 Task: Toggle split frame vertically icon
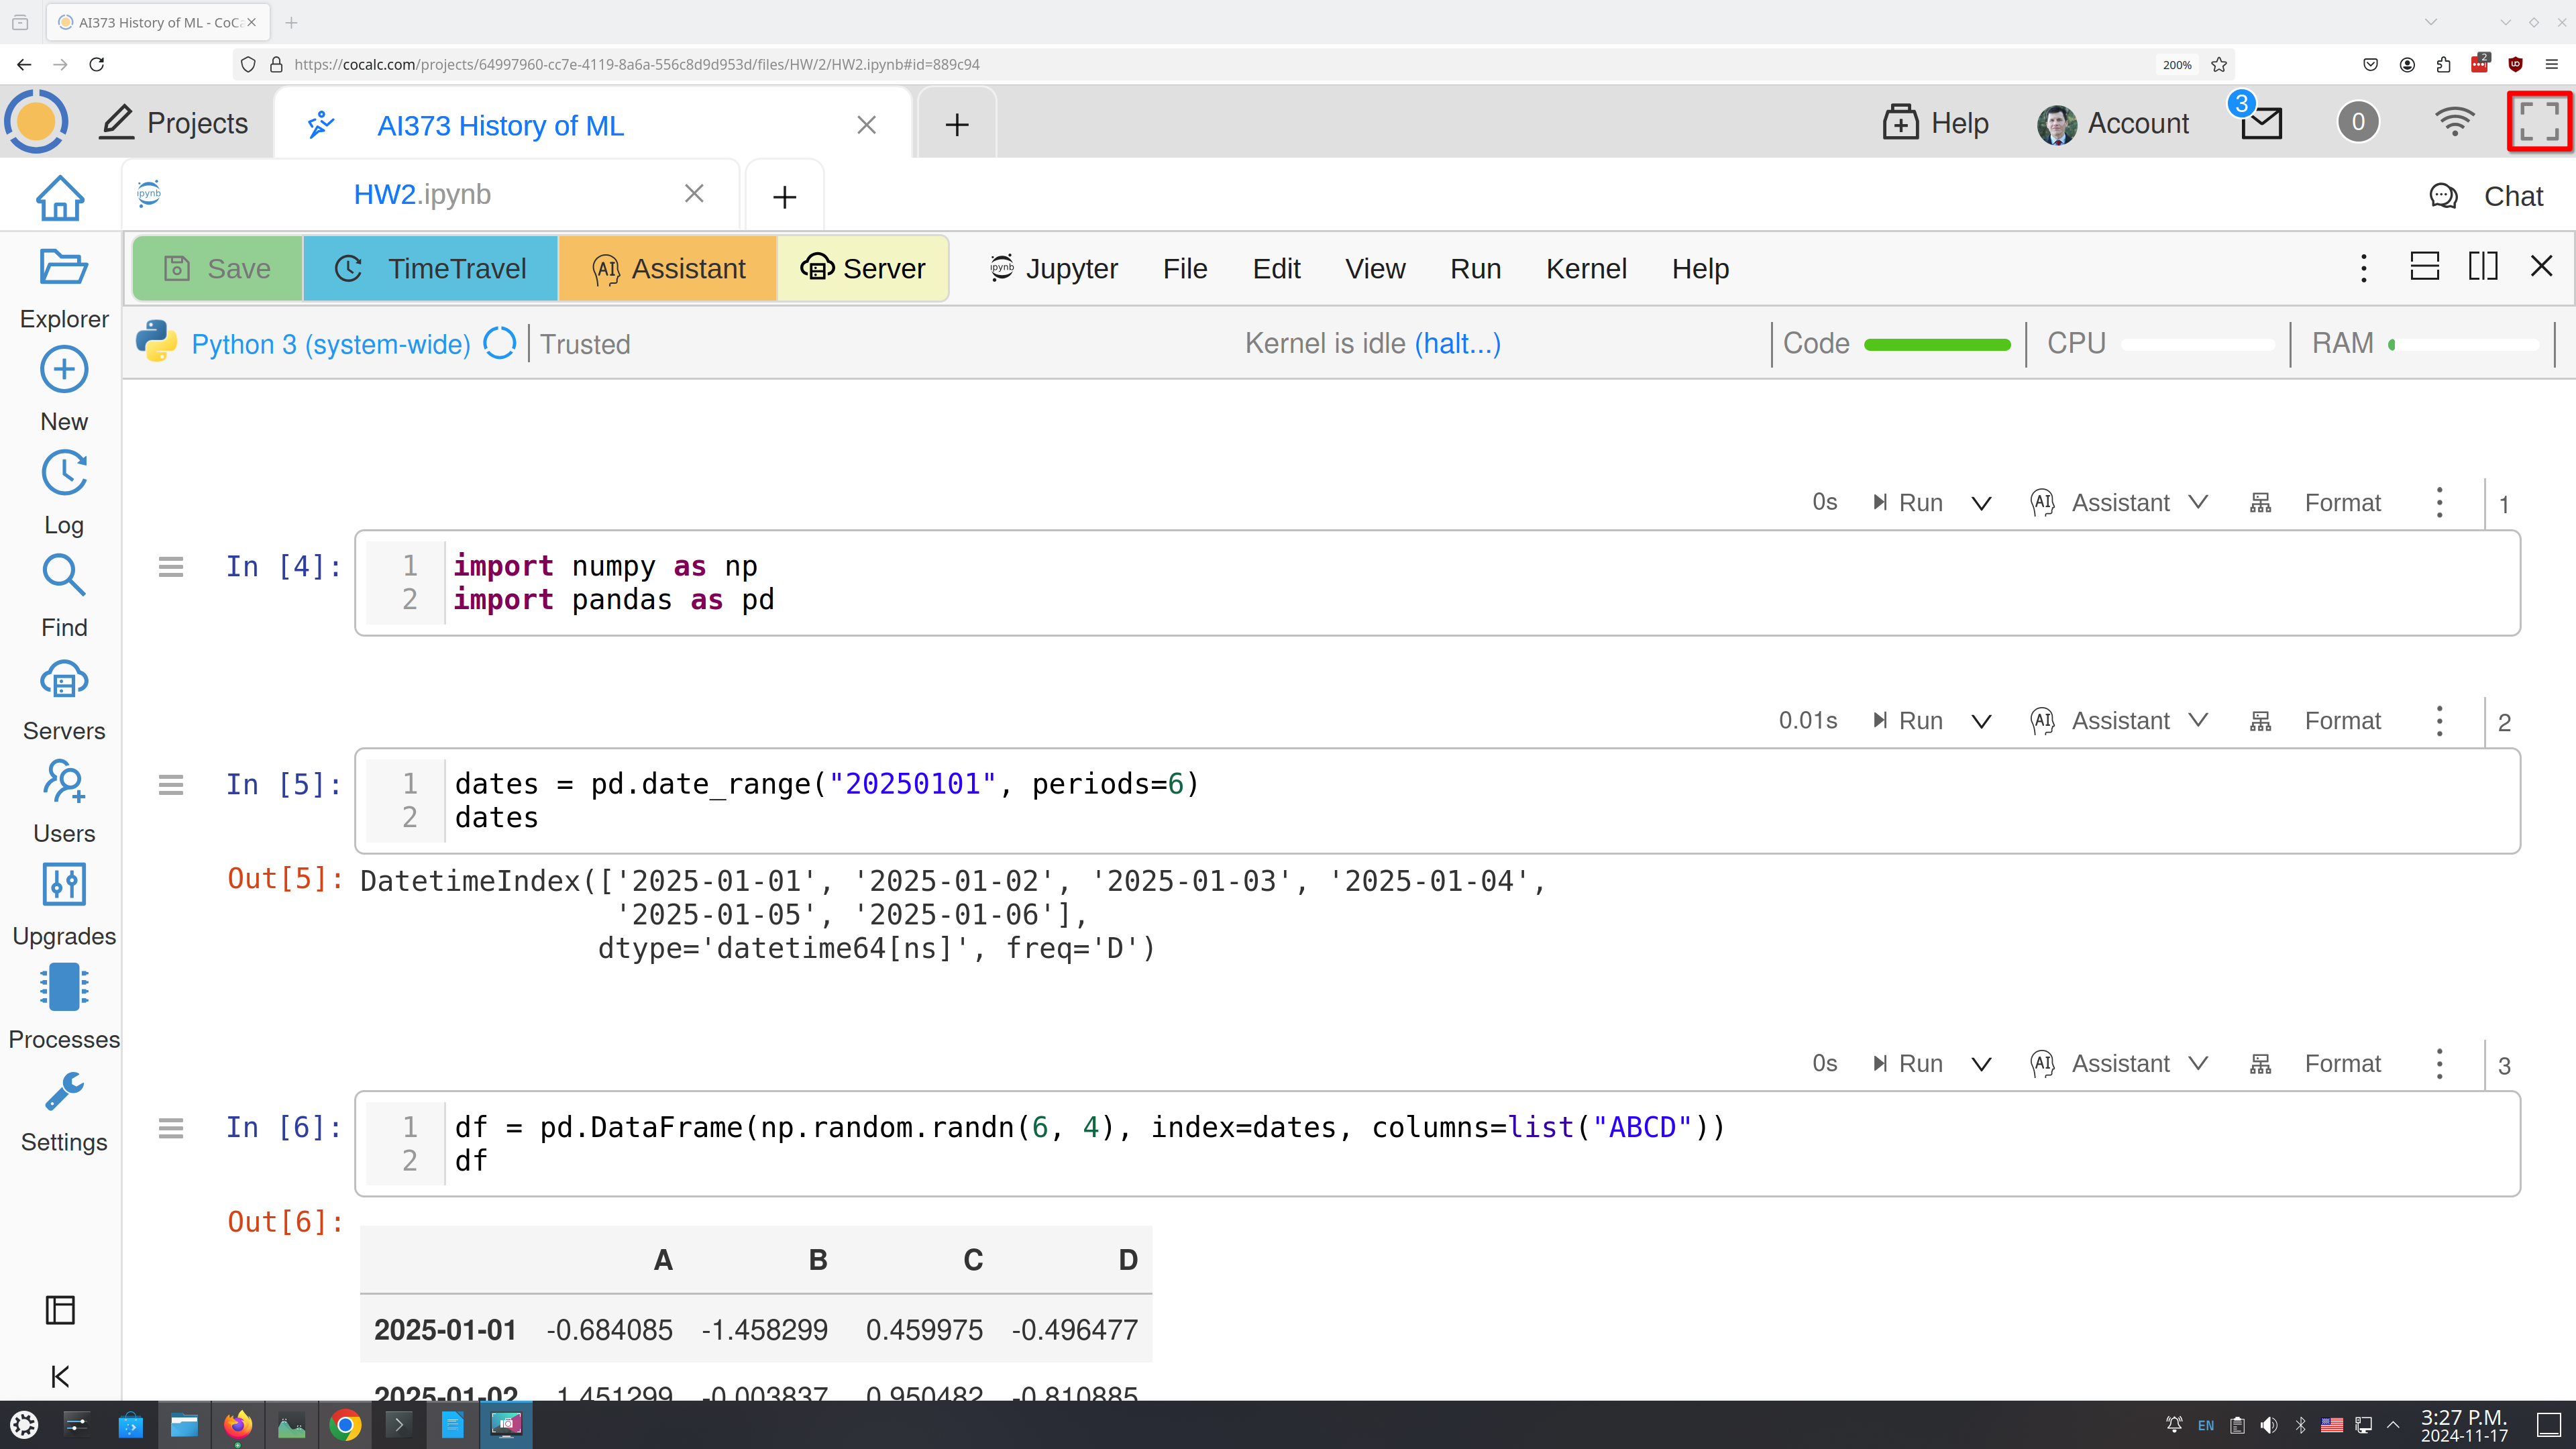pos(2483,267)
